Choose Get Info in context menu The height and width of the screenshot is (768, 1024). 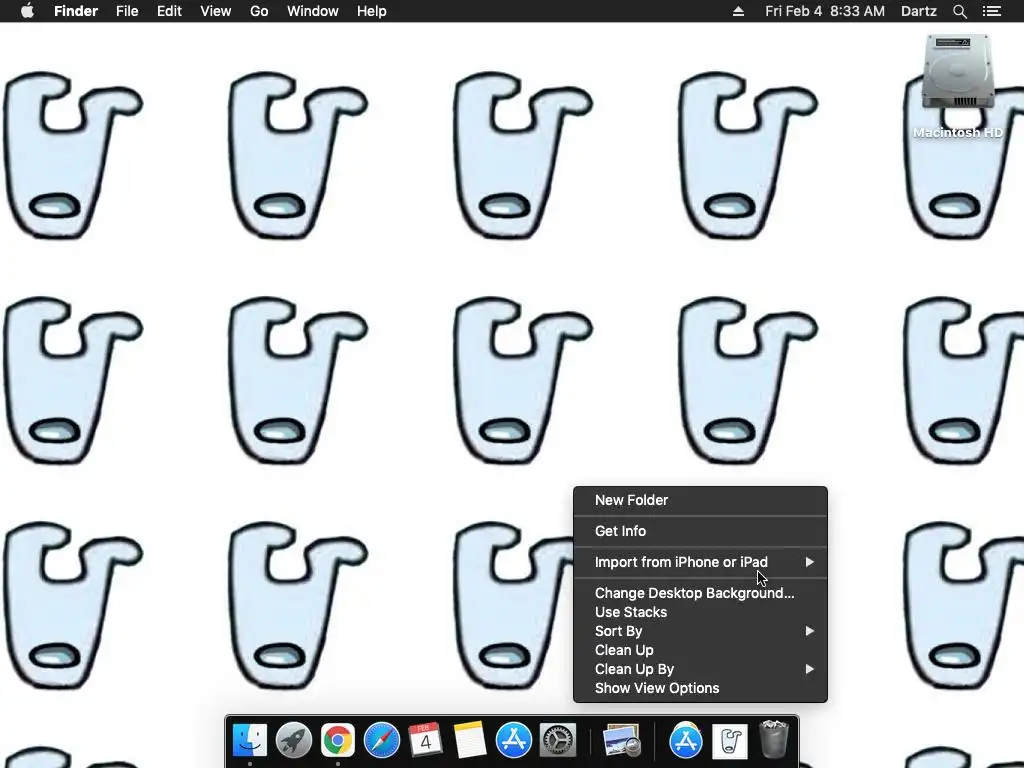[x=700, y=531]
